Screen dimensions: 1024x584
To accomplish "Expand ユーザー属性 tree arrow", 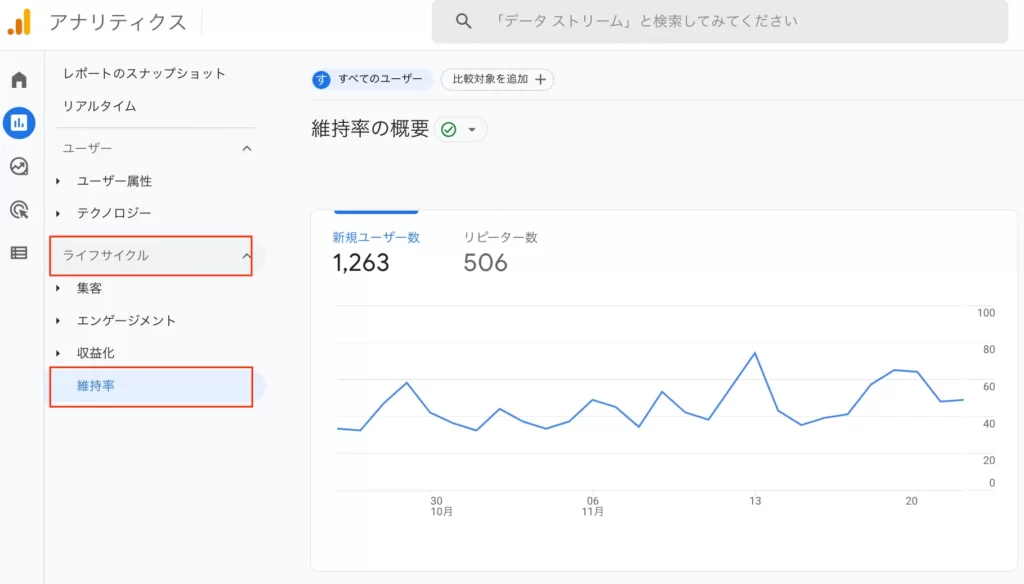I will click(58, 181).
